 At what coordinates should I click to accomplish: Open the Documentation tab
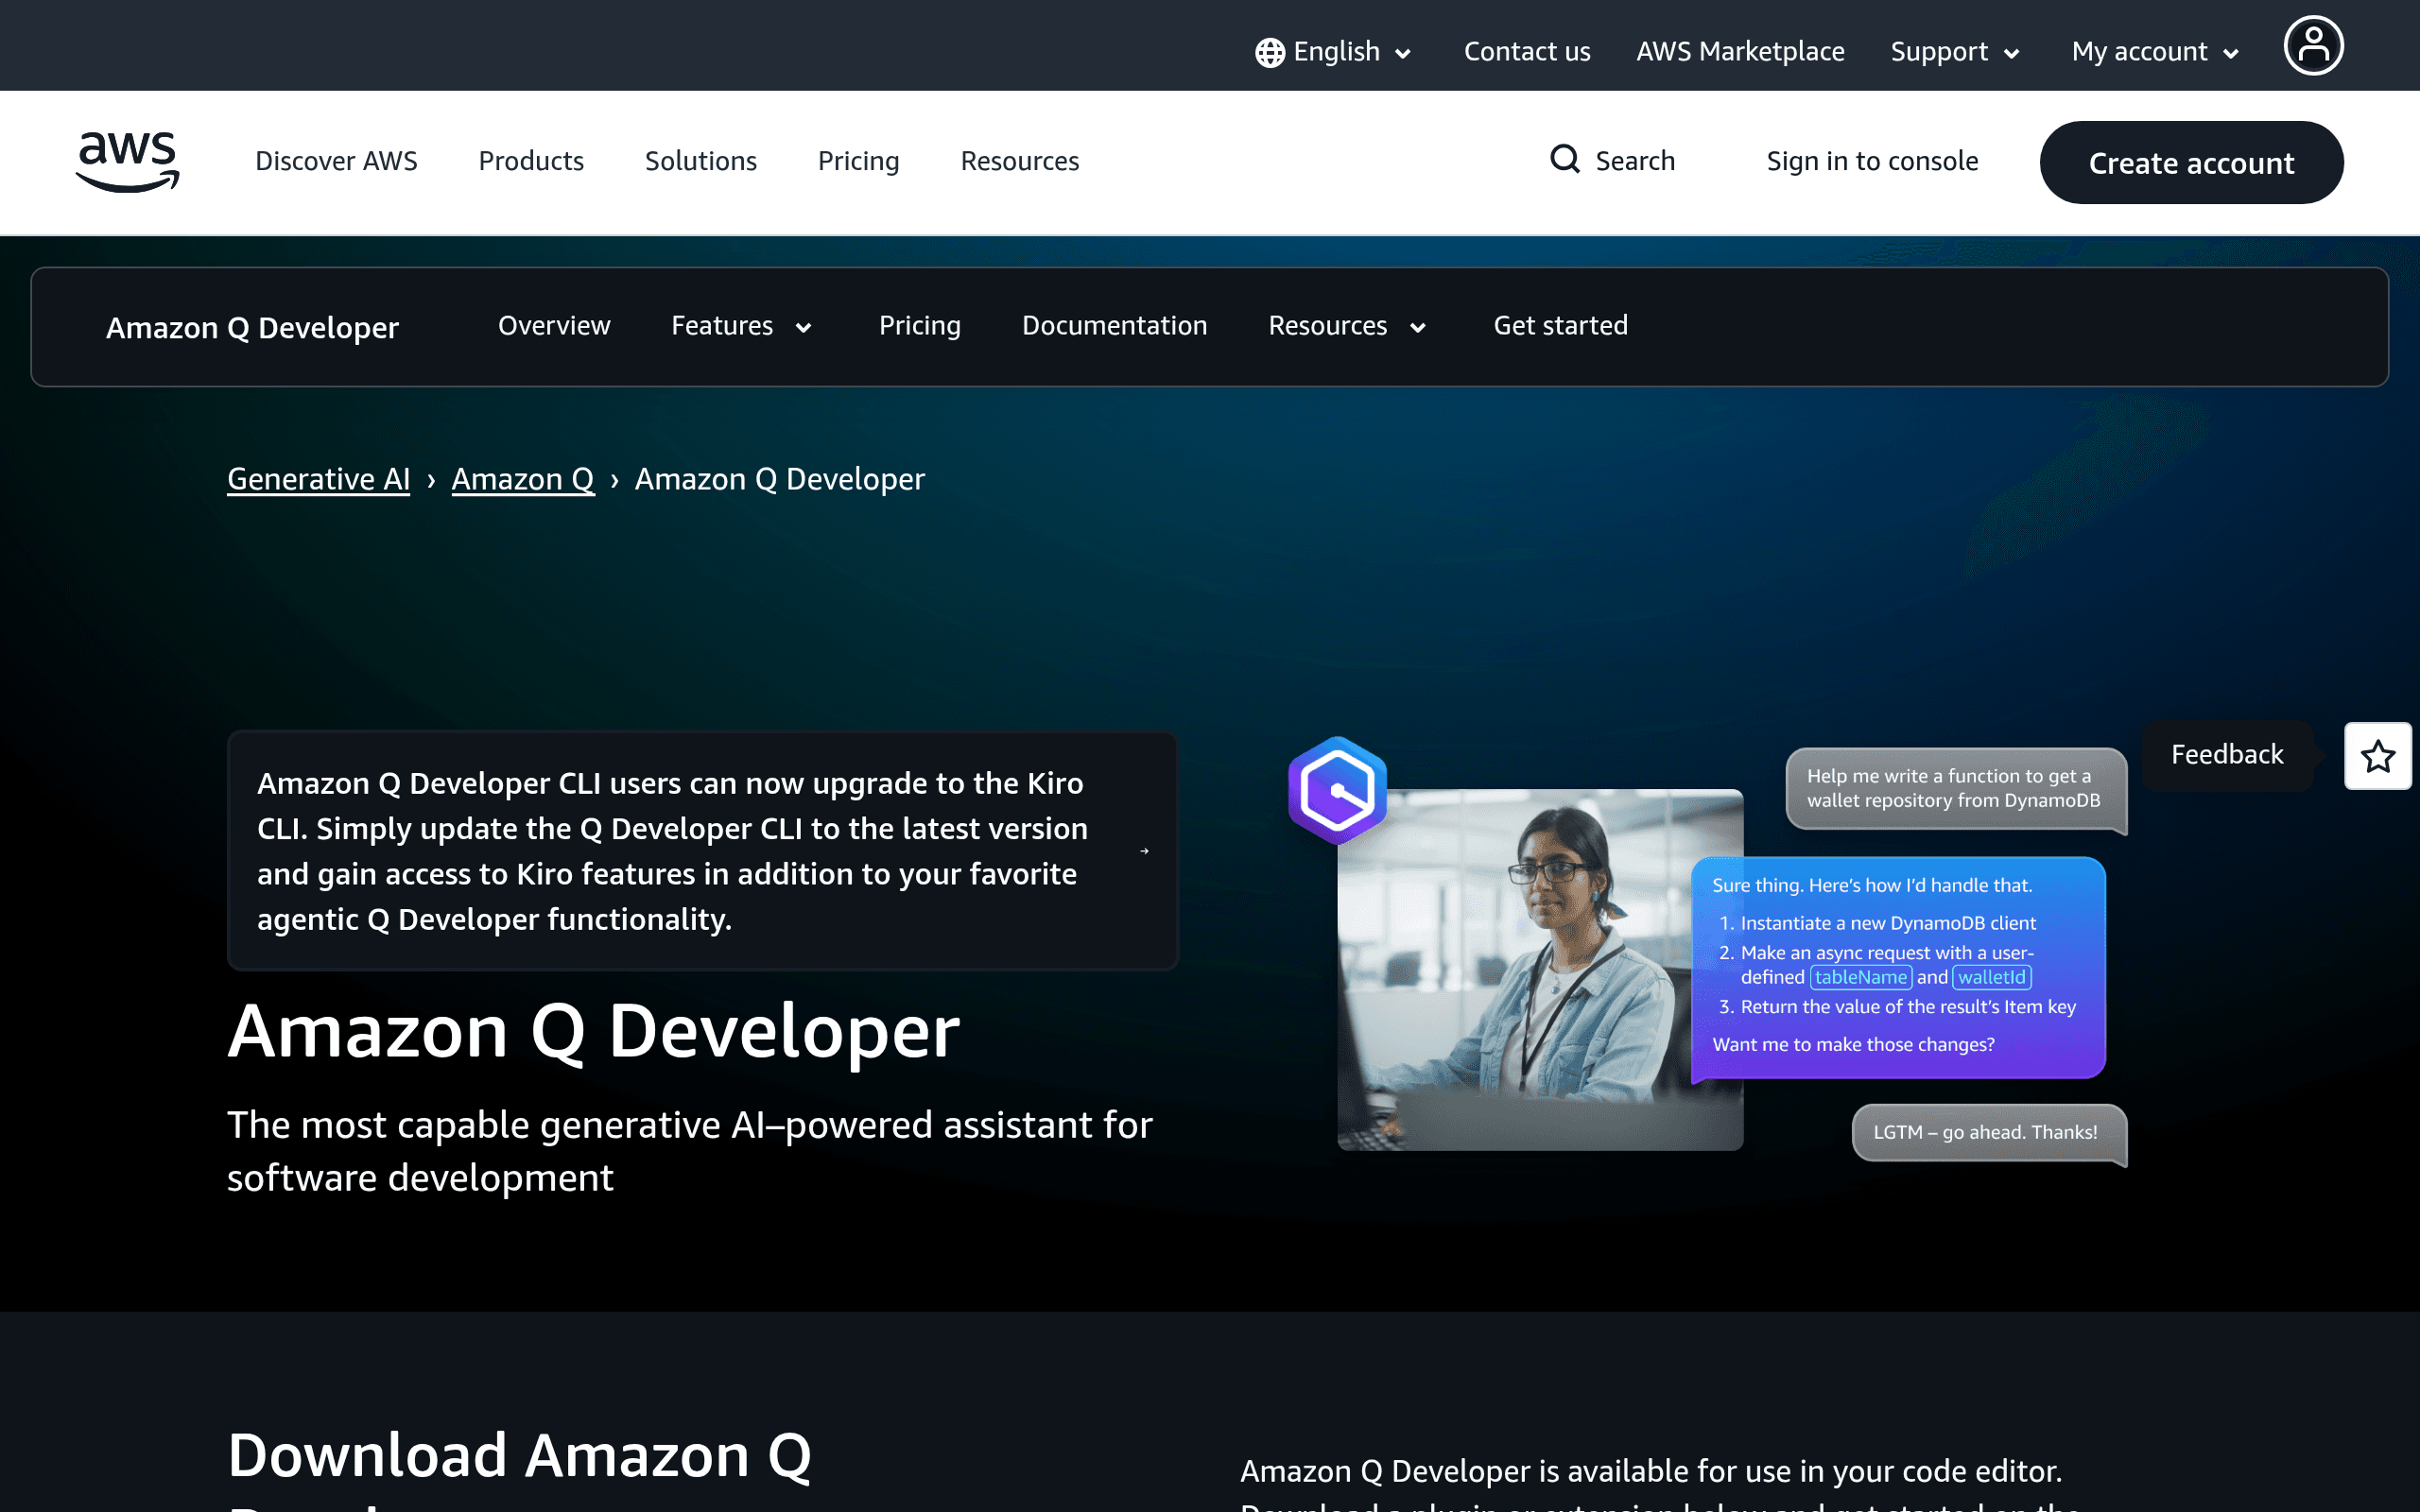tap(1115, 326)
